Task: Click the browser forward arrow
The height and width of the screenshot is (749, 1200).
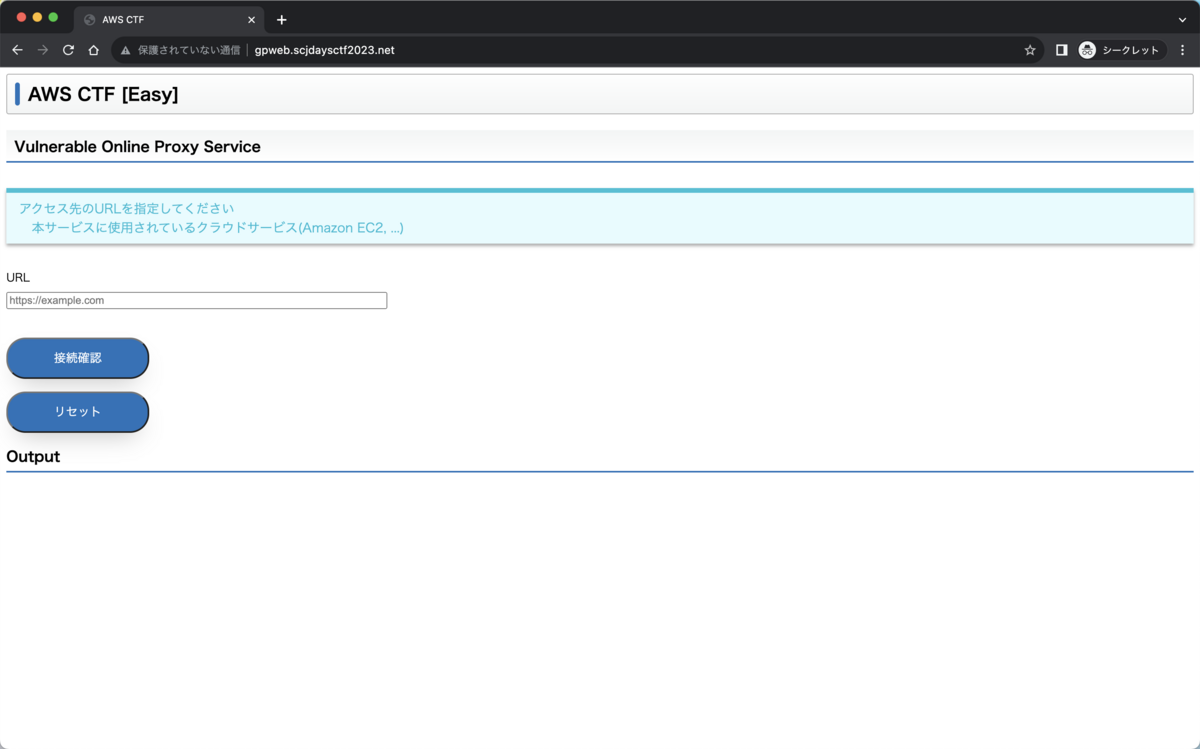Action: [x=43, y=50]
